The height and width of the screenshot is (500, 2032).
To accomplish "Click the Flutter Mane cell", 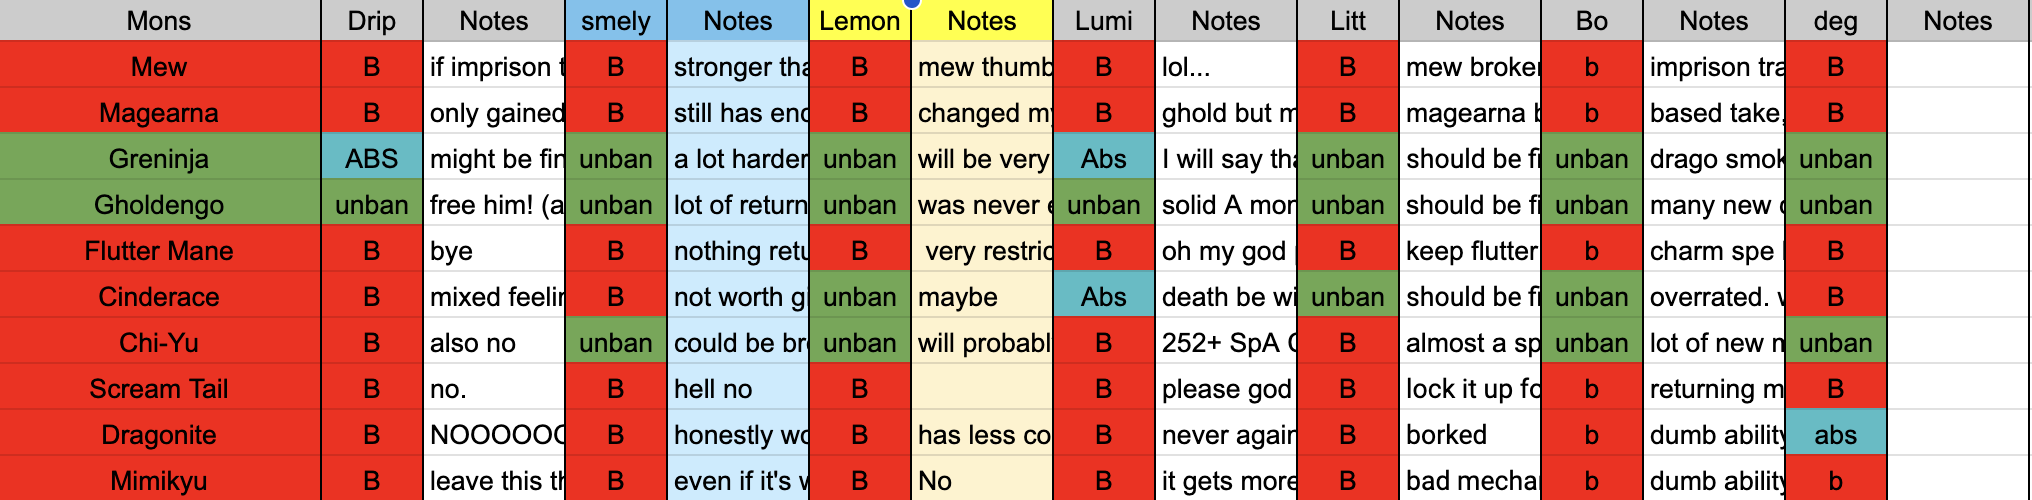I will [x=160, y=250].
